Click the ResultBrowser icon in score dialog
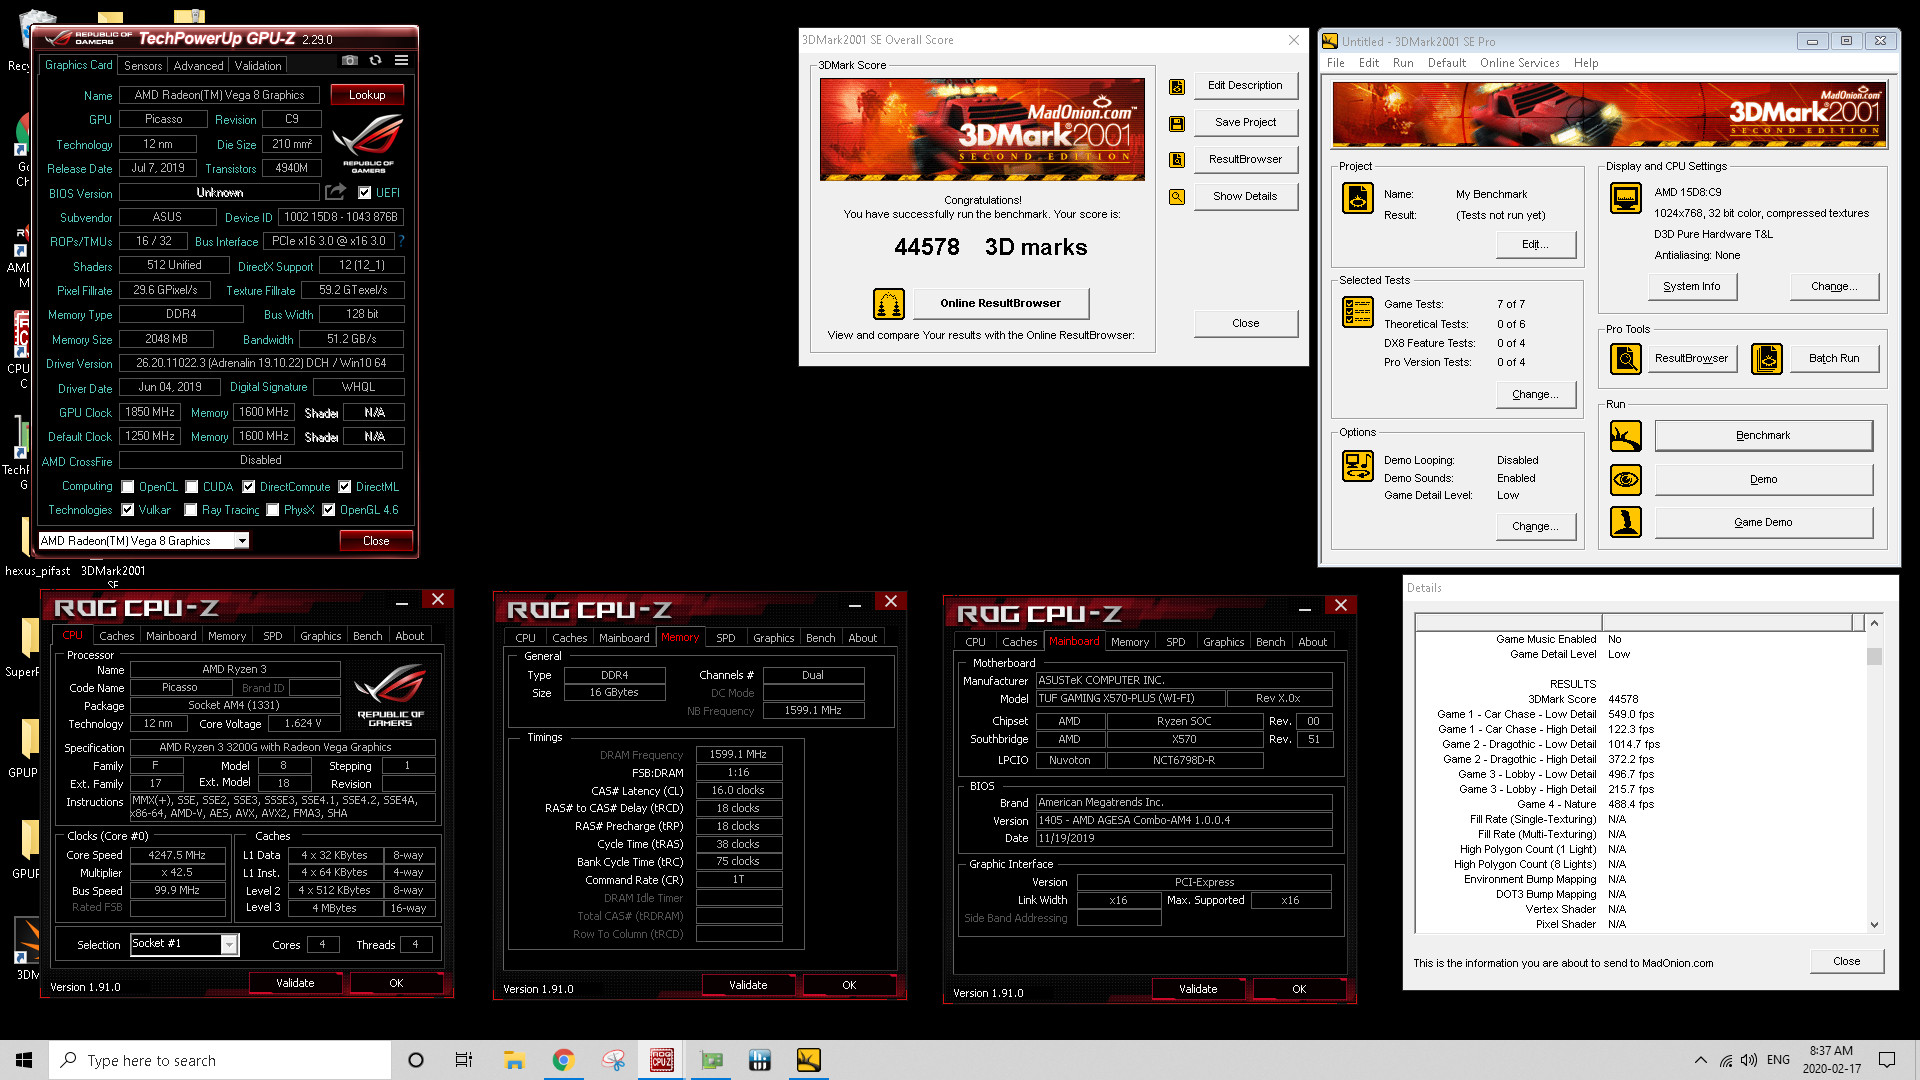This screenshot has height=1080, width=1920. (x=1177, y=160)
